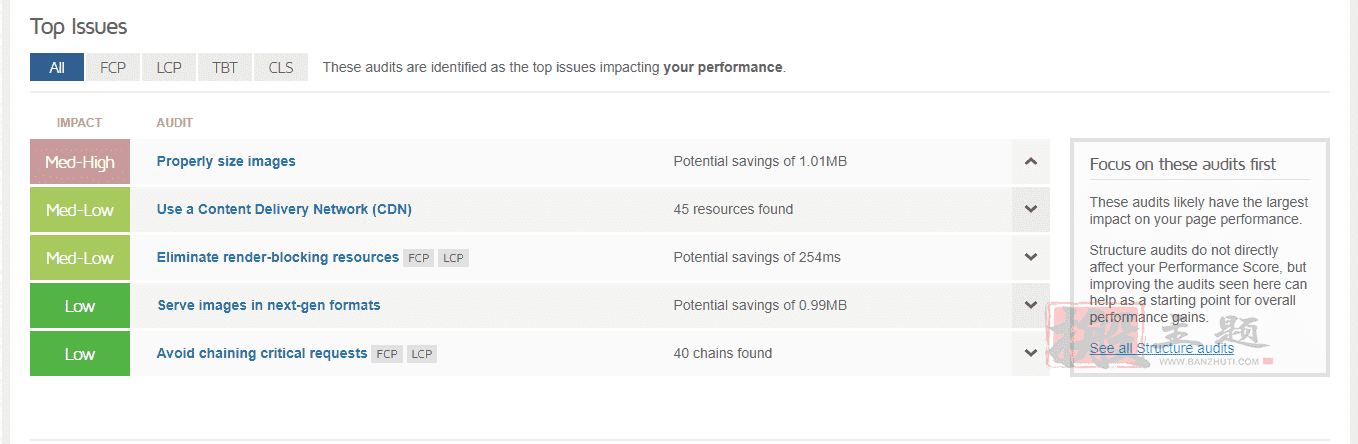Open Serve images in next-gen formats audit
This screenshot has width=1358, height=444.
pyautogui.click(x=269, y=305)
